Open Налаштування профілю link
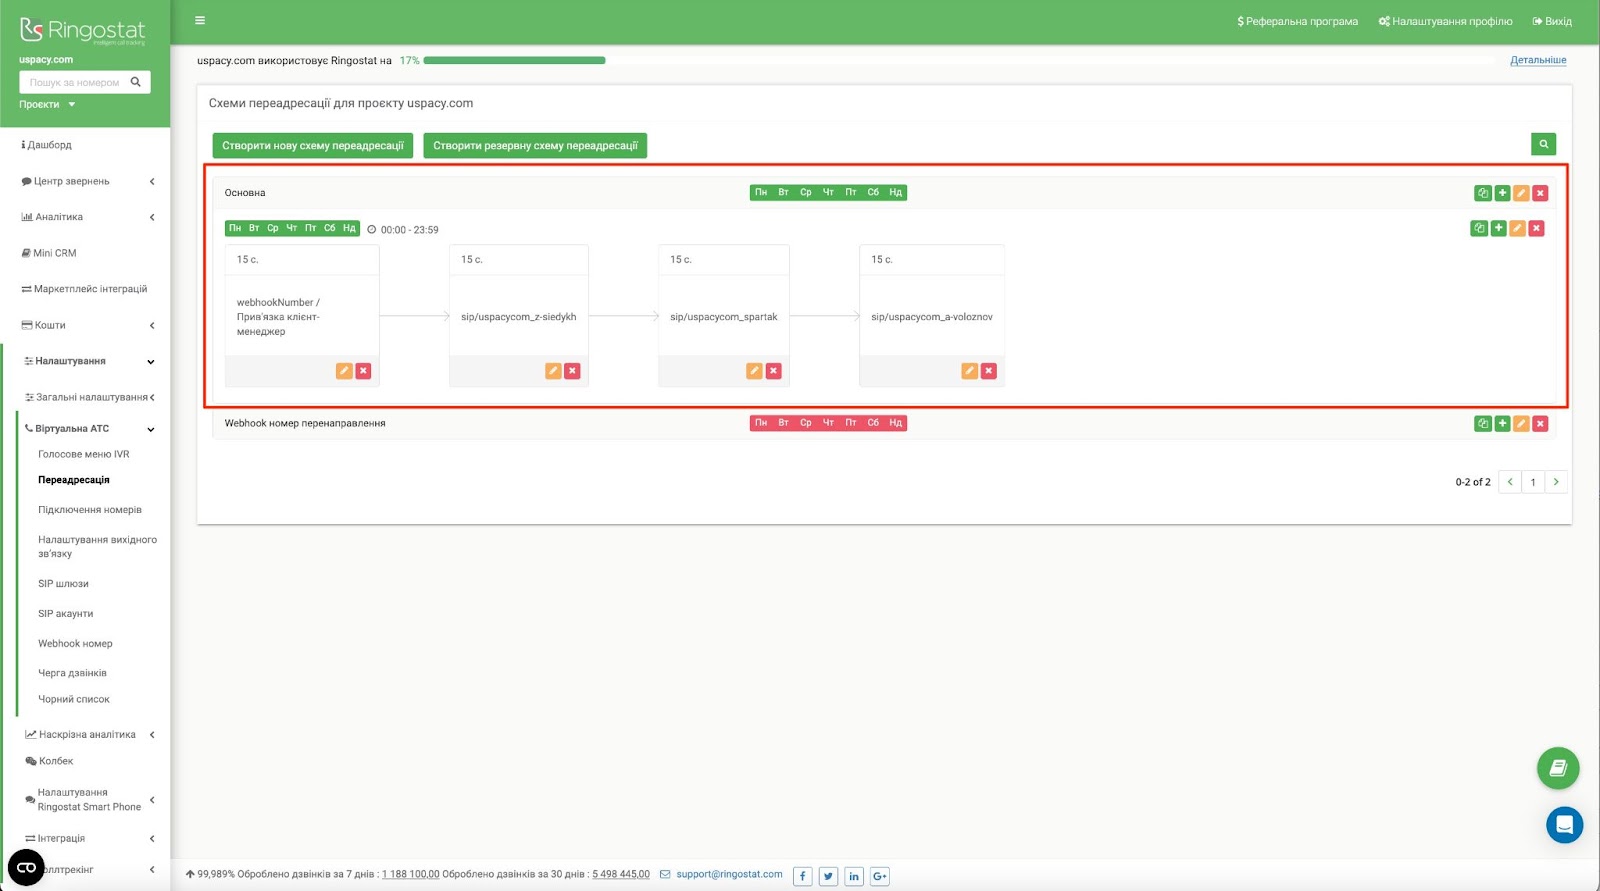Screen dimensions: 1600x891 1445,21
